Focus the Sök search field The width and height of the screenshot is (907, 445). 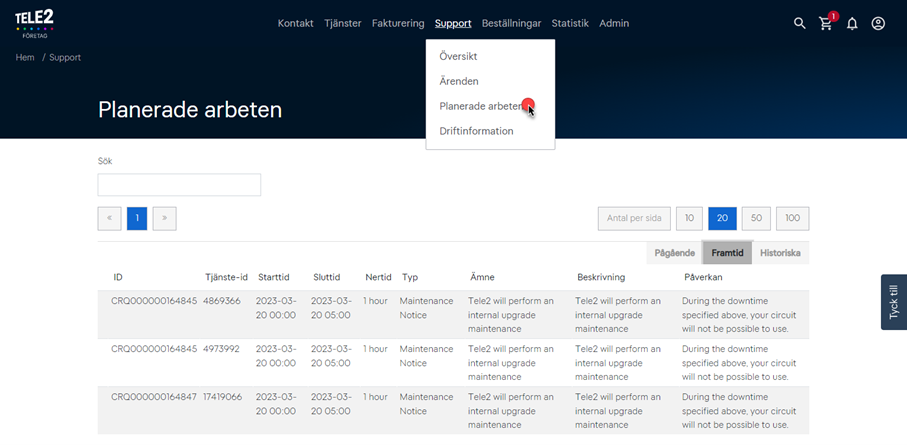click(179, 185)
